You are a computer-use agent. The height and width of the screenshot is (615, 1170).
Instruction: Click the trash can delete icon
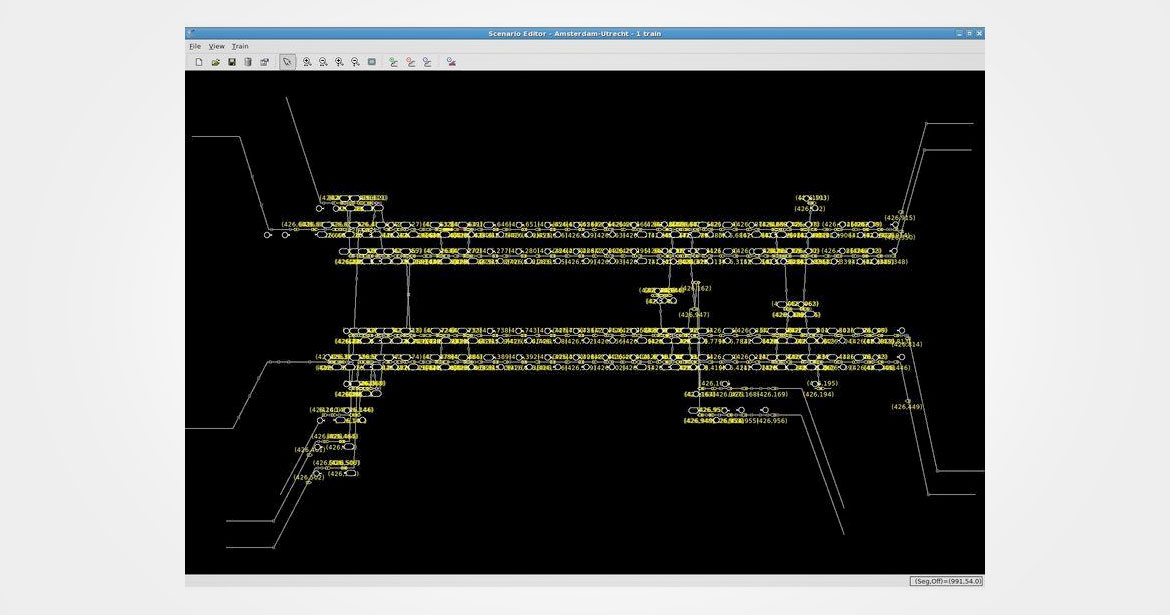pos(248,62)
